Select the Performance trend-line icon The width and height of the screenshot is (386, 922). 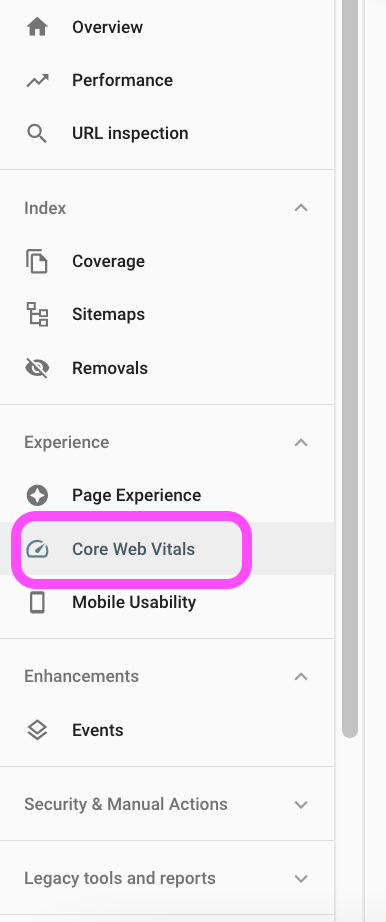pos(37,81)
